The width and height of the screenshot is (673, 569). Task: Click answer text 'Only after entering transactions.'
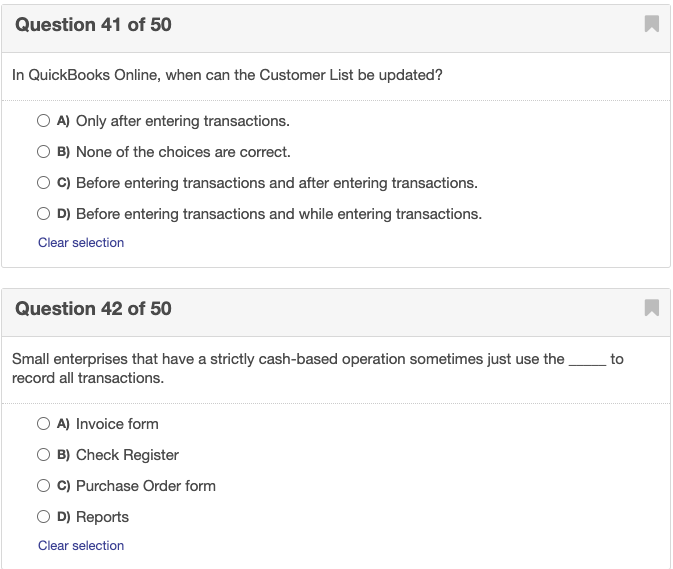(x=183, y=121)
